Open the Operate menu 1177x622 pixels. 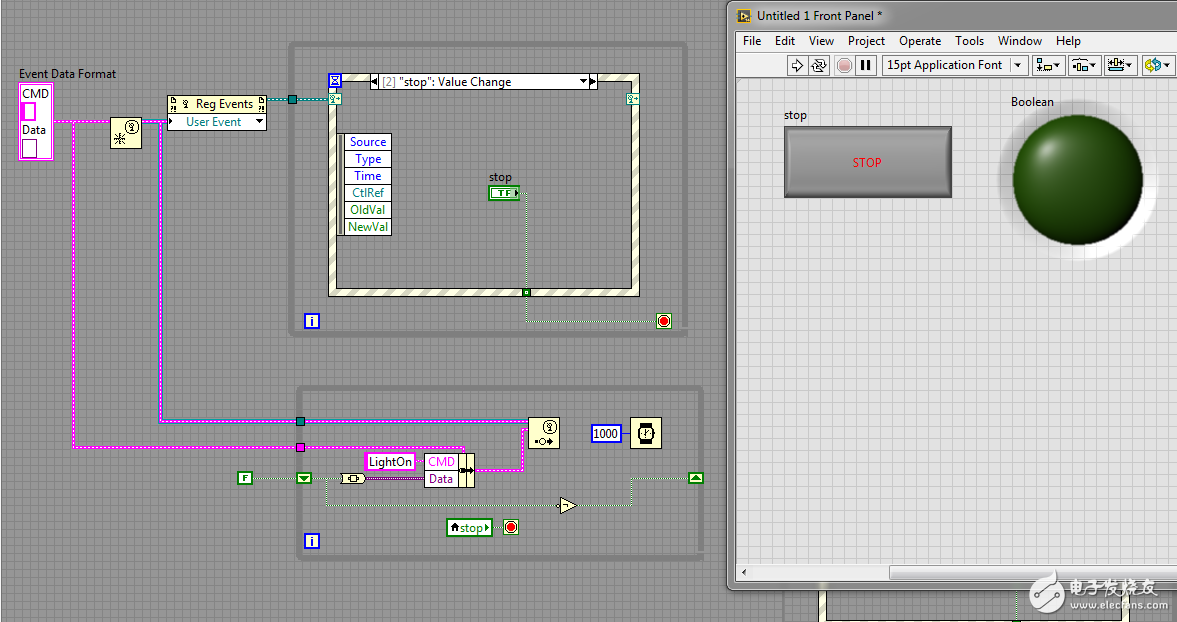coord(920,41)
